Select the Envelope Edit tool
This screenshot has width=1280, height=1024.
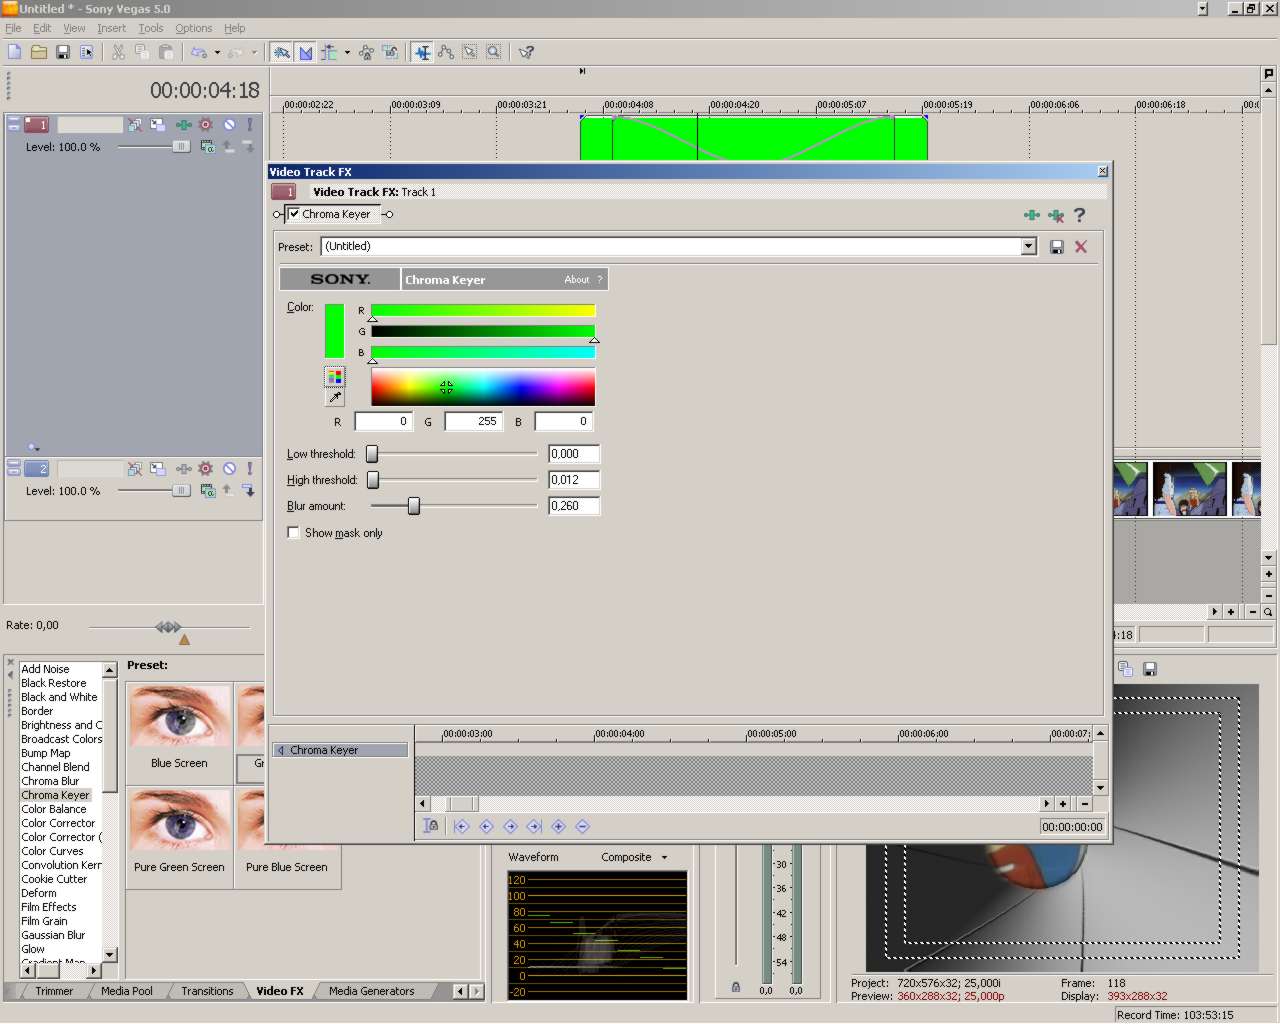pyautogui.click(x=446, y=52)
